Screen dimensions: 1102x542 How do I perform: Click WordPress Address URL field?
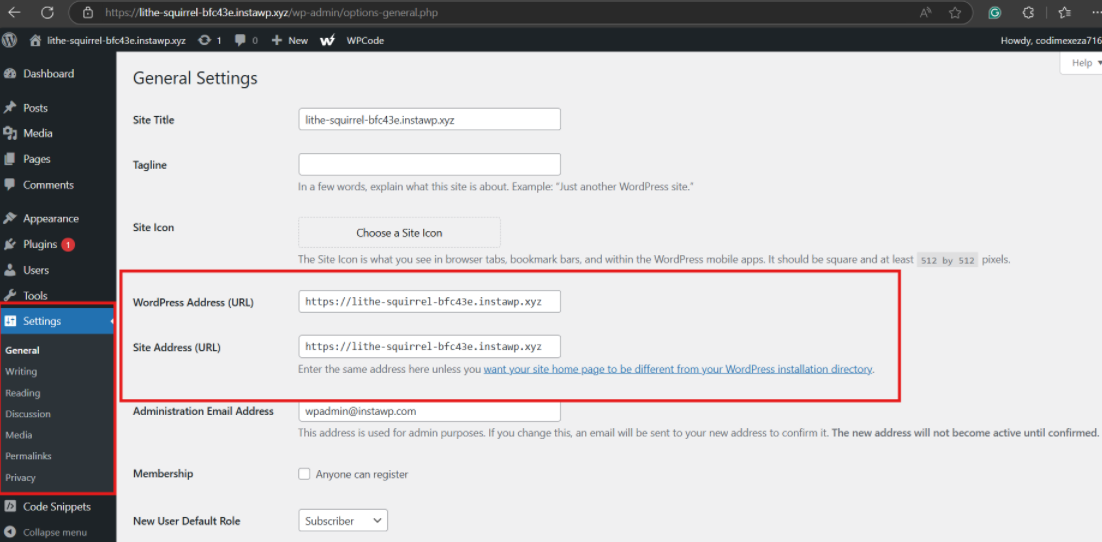coord(429,302)
